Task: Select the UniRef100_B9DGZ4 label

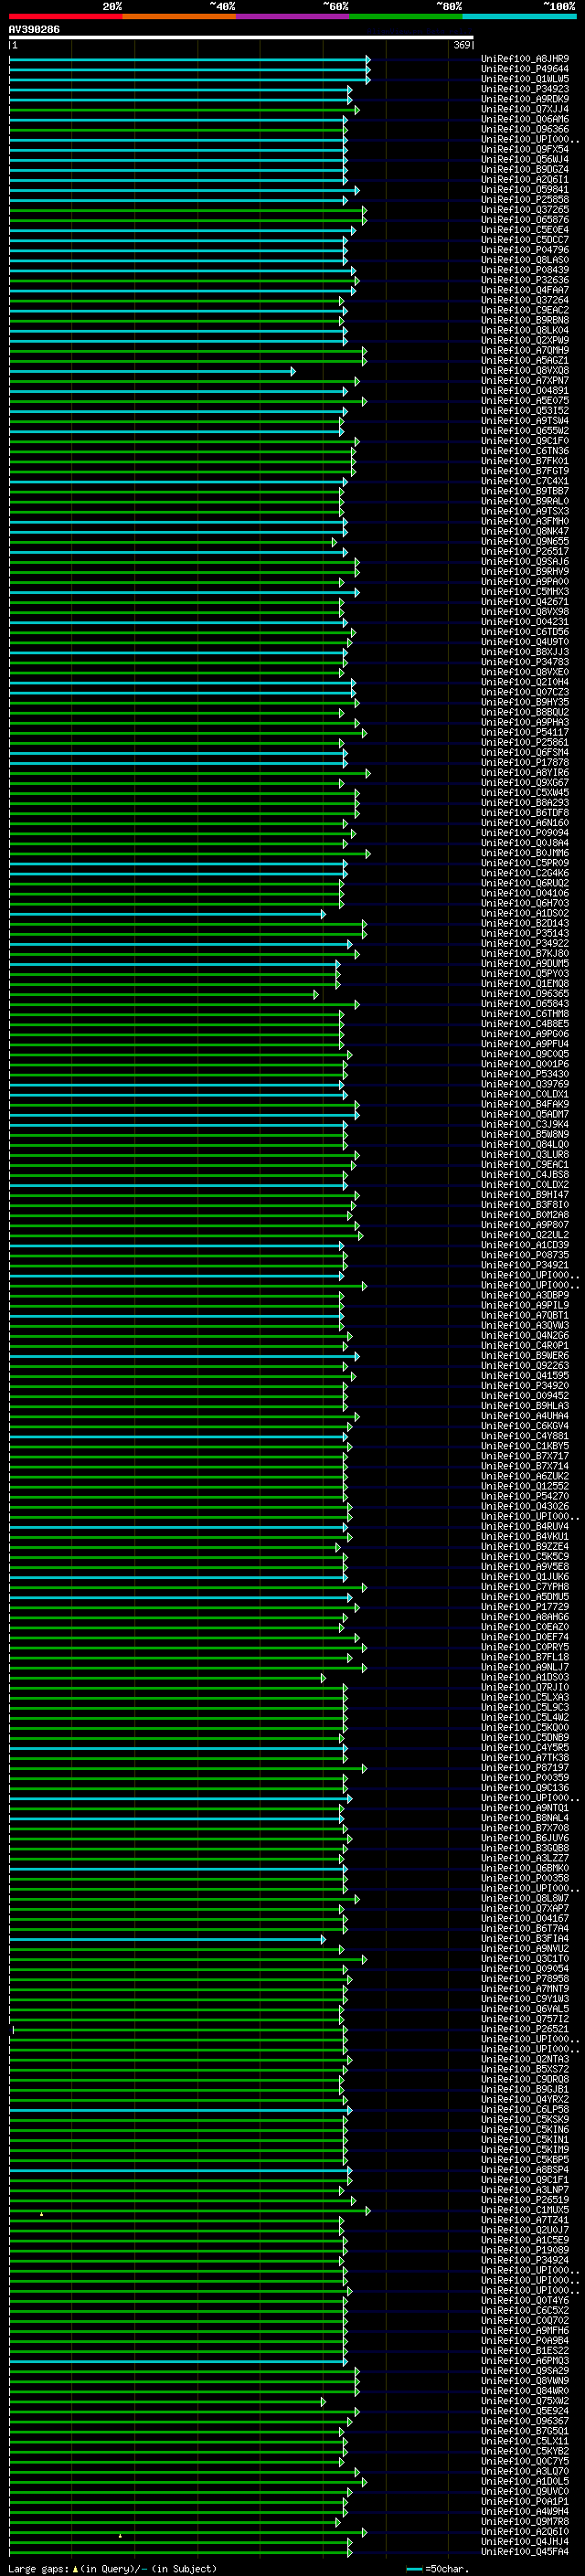Action: pos(525,169)
